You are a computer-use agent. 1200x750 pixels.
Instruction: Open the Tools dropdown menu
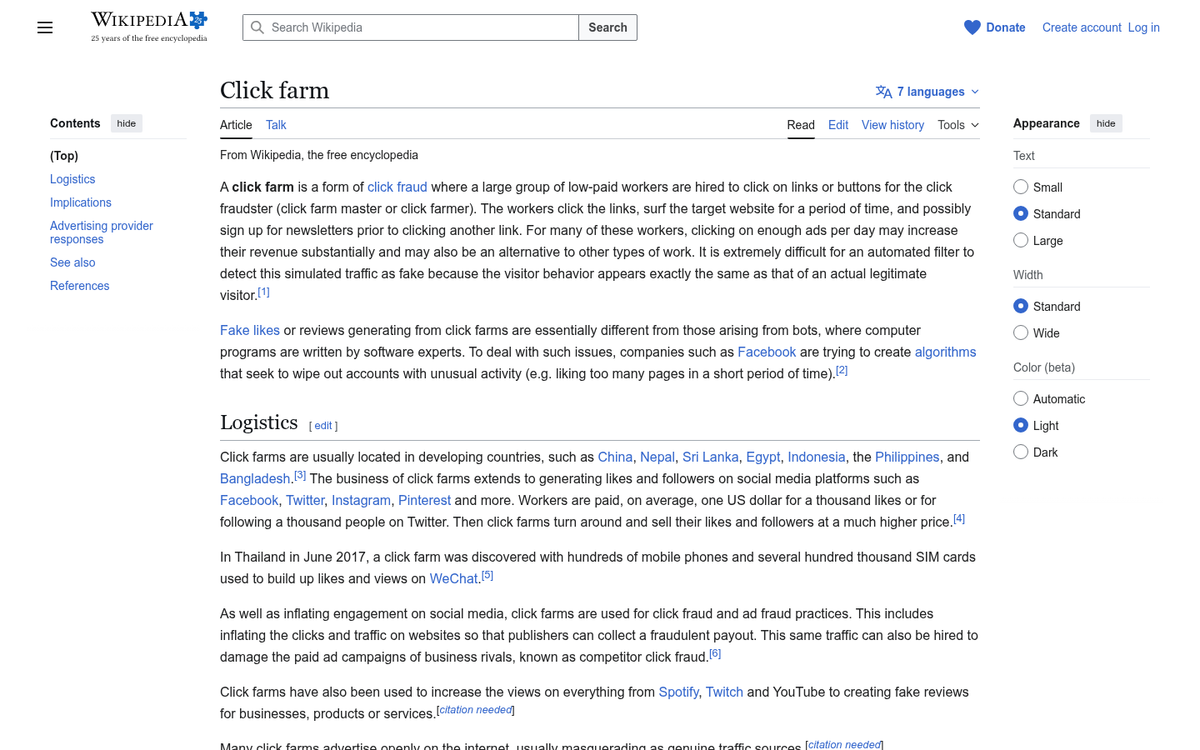click(957, 125)
